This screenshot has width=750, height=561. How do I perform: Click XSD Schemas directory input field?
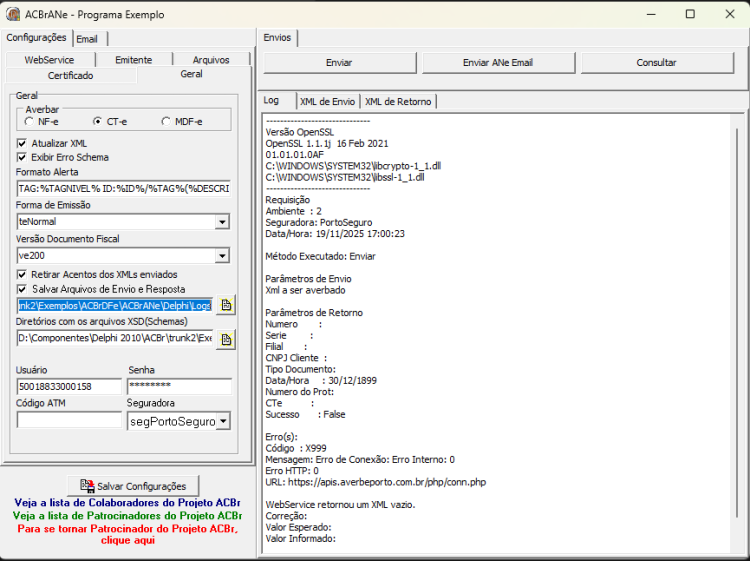point(115,339)
